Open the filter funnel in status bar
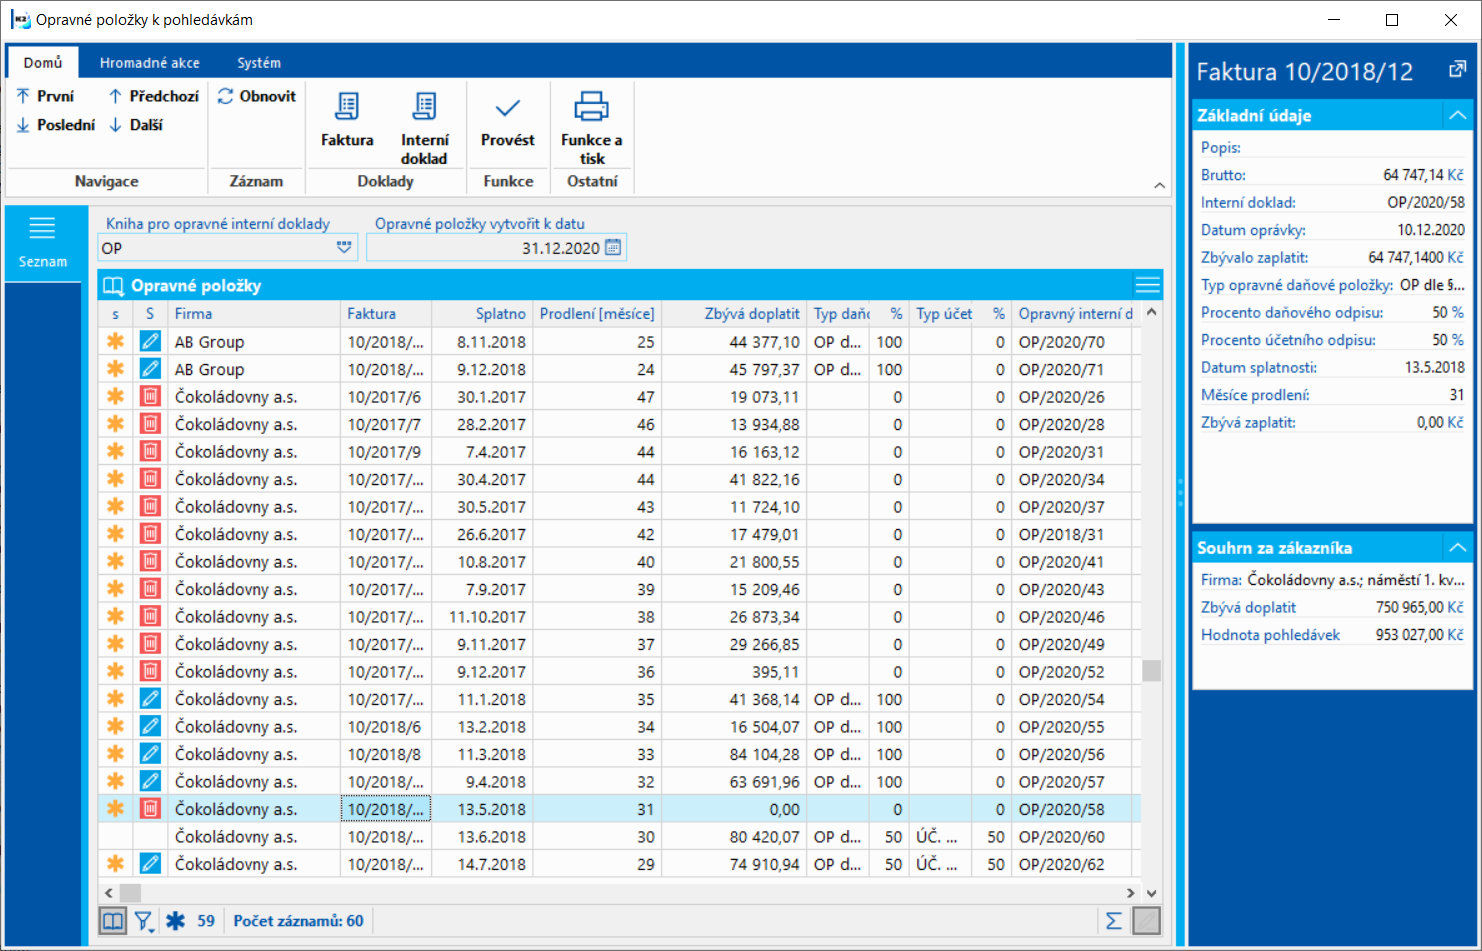1482x951 pixels. [144, 921]
